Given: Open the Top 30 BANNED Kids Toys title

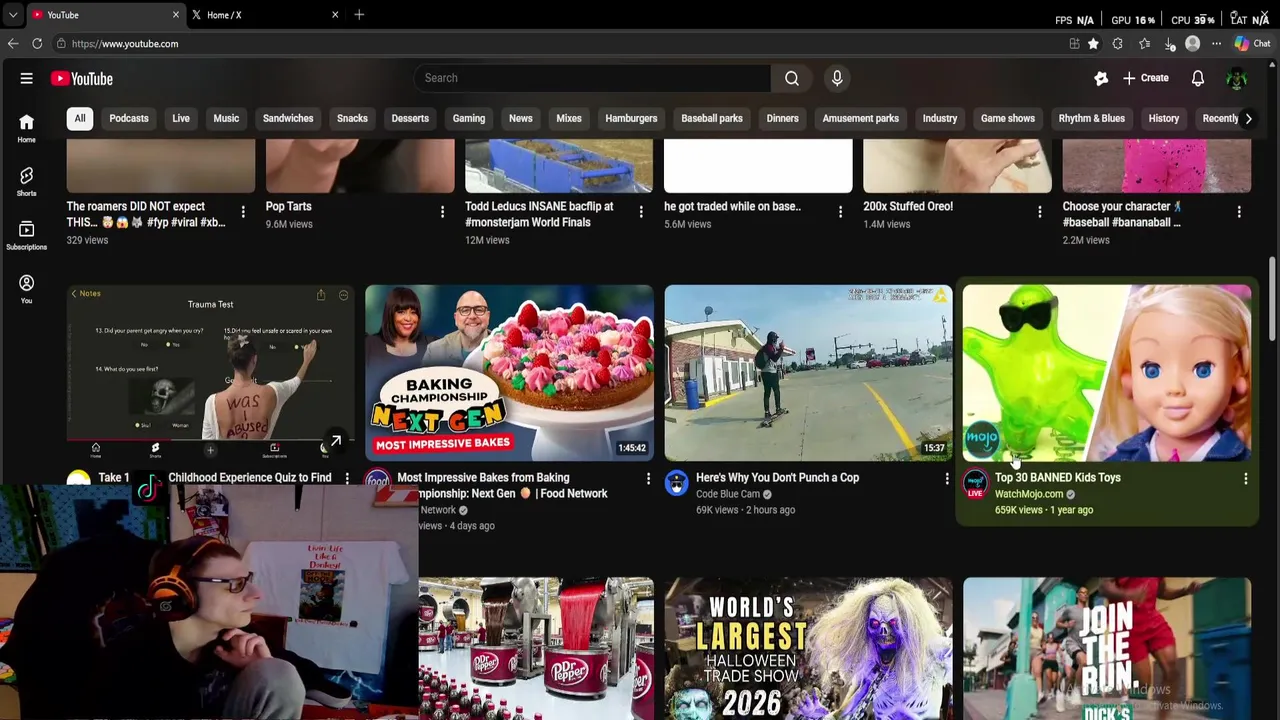Looking at the screenshot, I should click(1058, 478).
